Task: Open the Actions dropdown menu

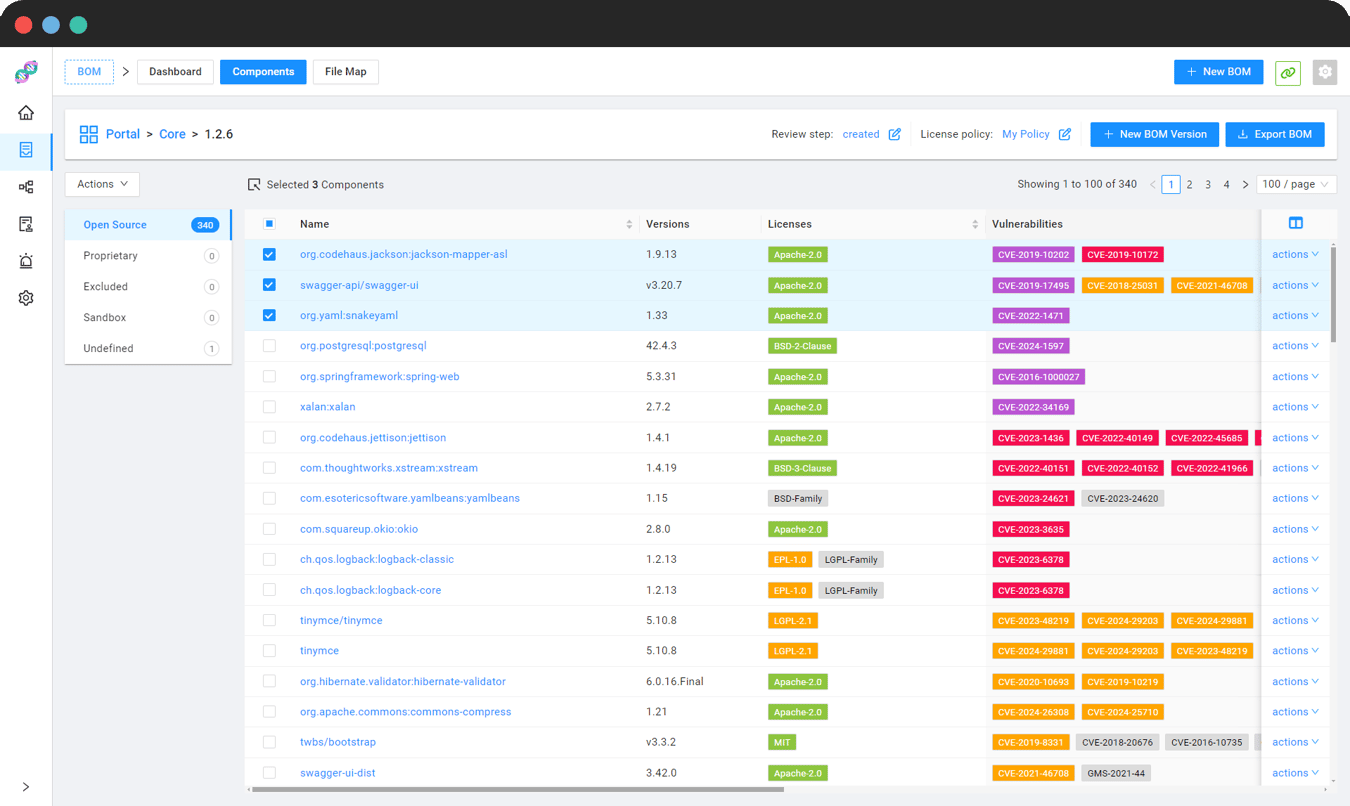Action: tap(101, 184)
